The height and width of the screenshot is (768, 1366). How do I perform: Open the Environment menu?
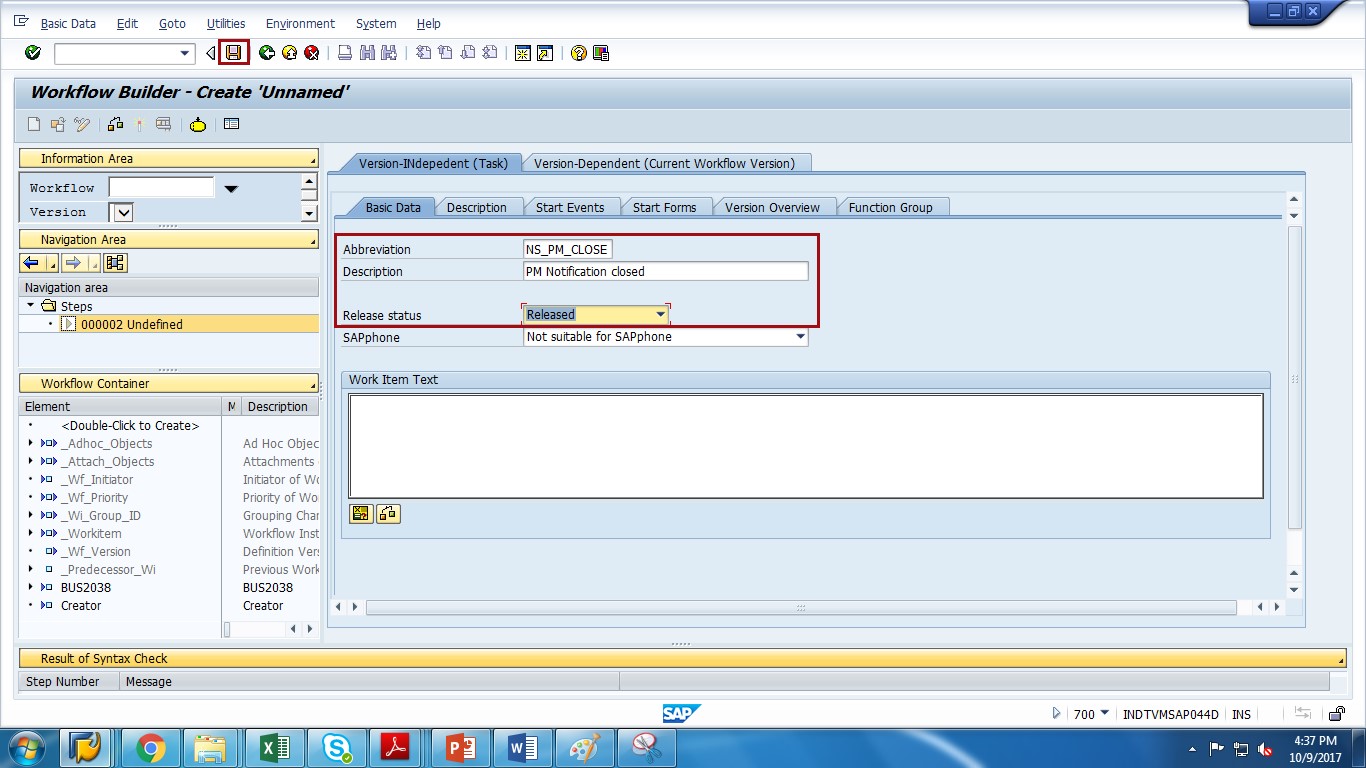(300, 23)
